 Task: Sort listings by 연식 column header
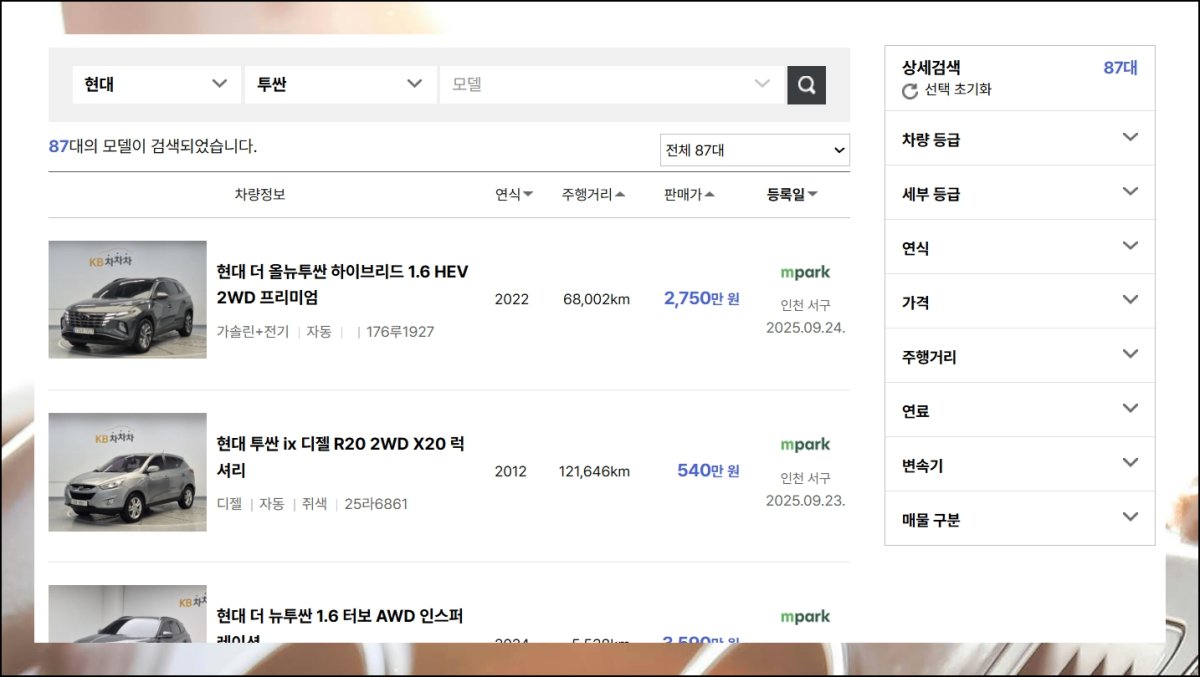tap(514, 194)
